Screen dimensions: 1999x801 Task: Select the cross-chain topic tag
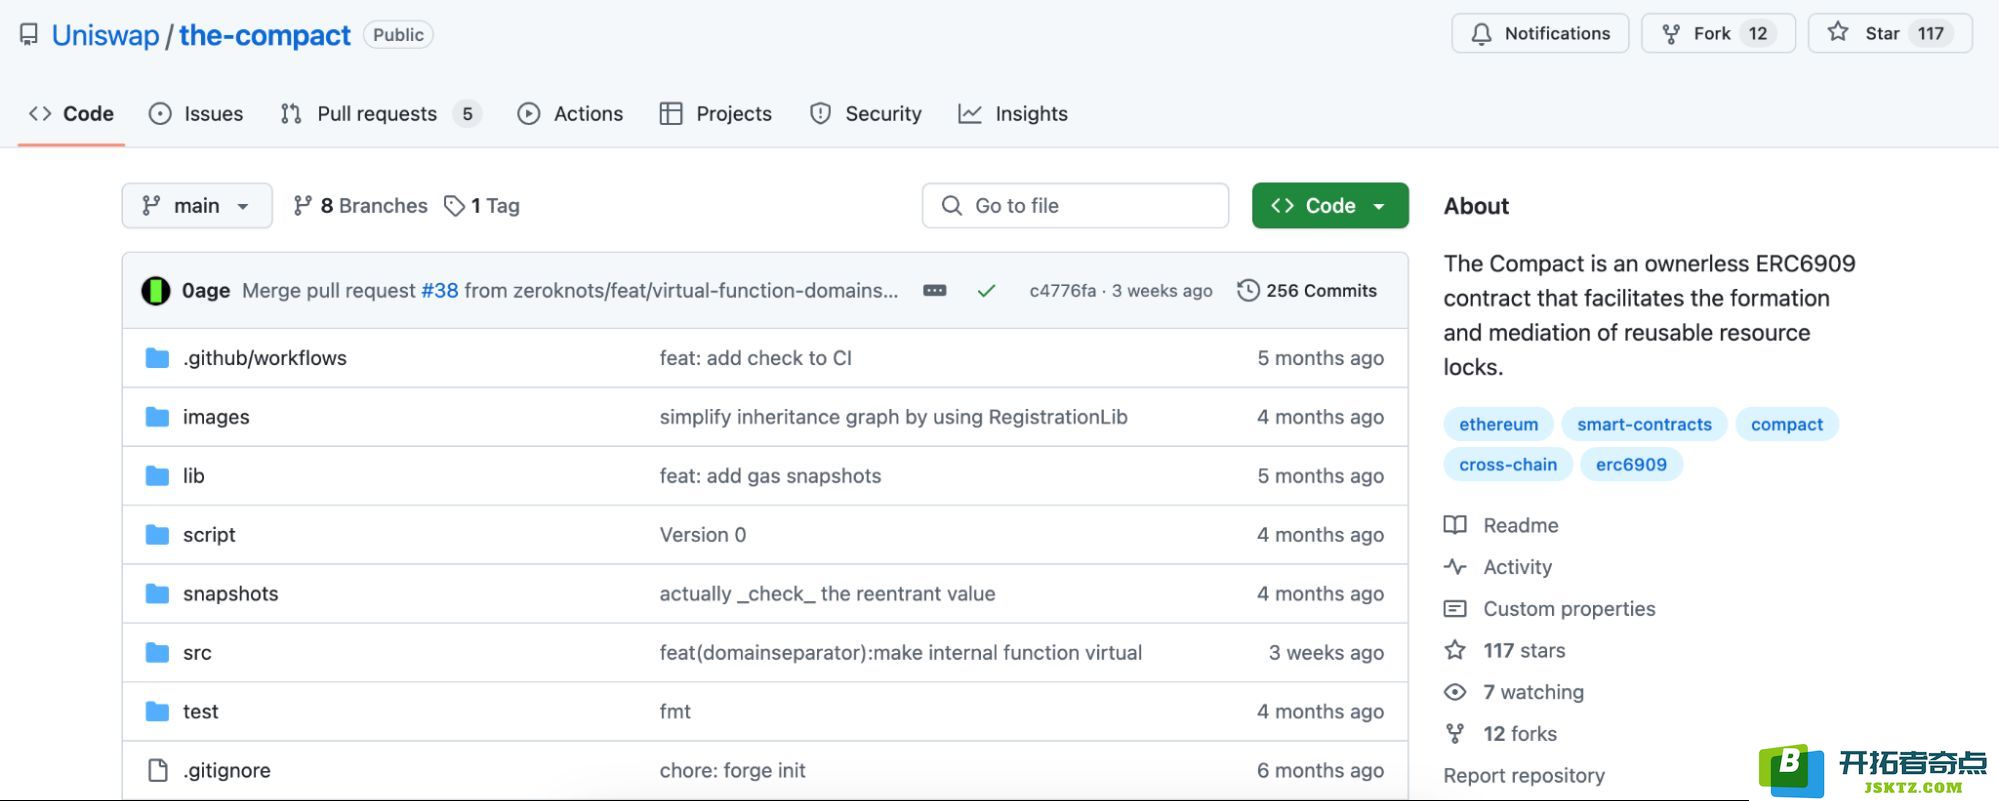coord(1508,464)
